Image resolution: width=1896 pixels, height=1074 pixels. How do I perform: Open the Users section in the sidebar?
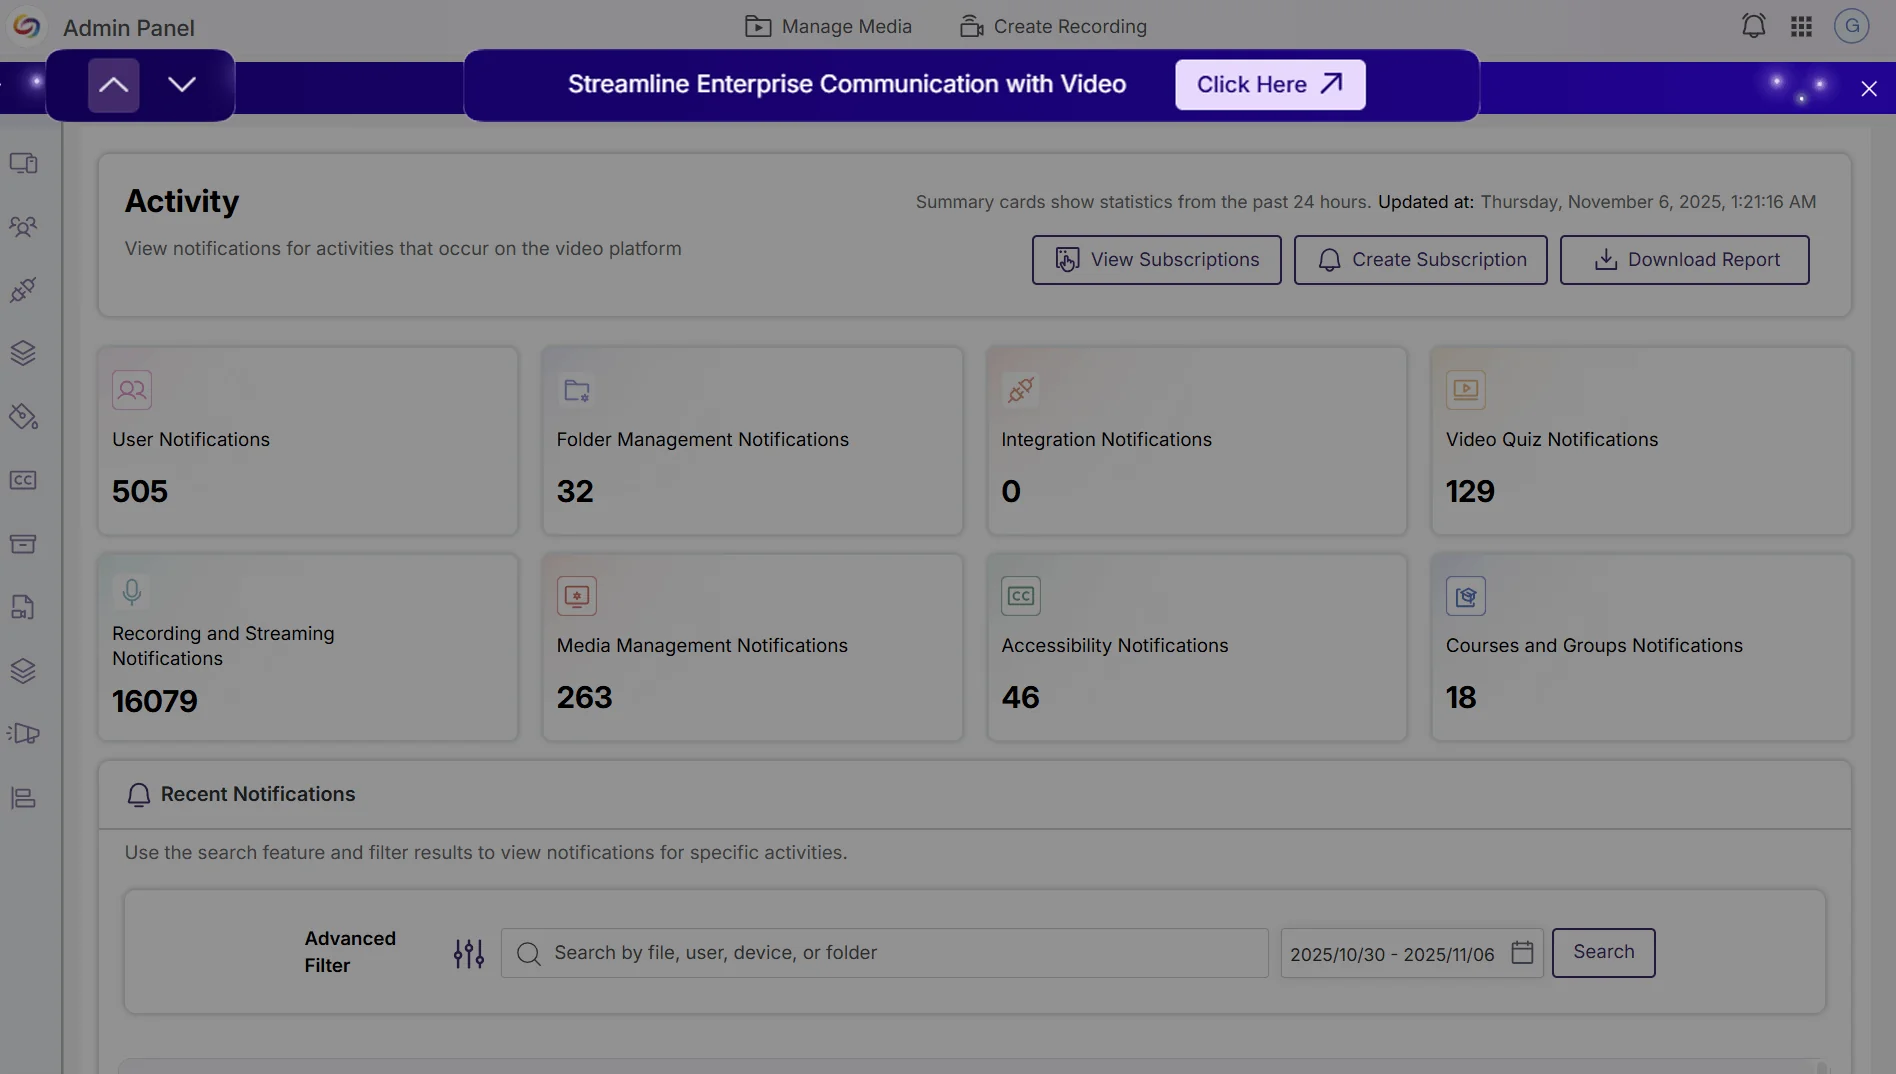(24, 226)
